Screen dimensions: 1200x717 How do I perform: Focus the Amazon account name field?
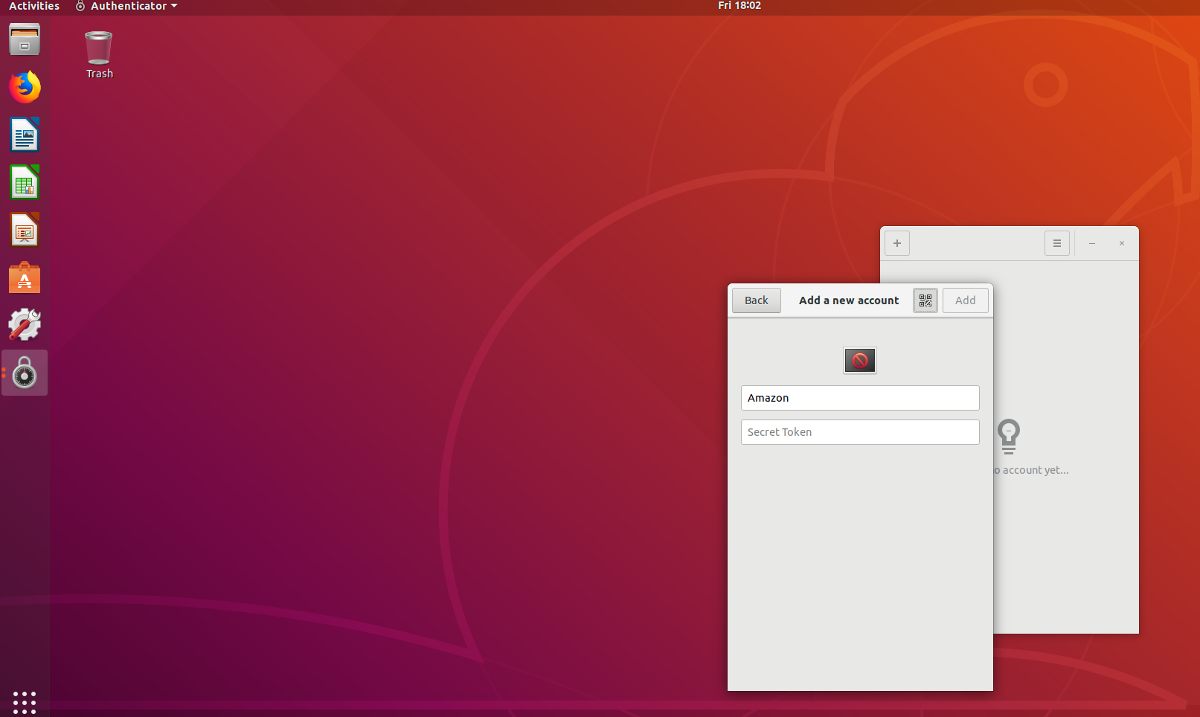pos(860,398)
